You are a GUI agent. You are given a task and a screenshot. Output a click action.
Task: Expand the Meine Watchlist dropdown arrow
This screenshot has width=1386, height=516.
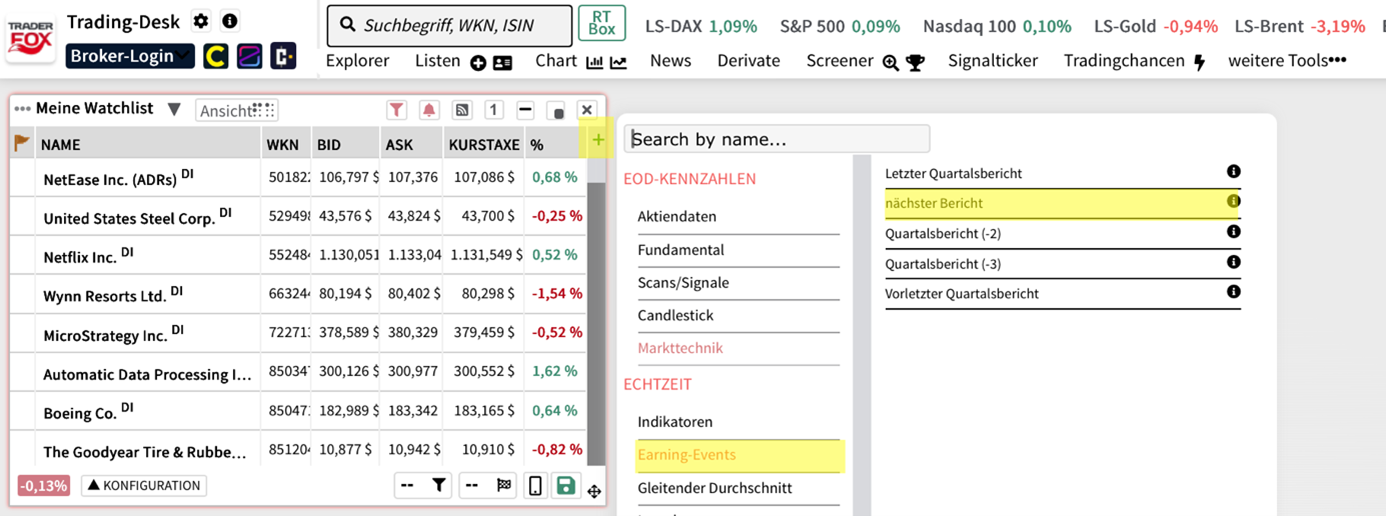coord(174,109)
